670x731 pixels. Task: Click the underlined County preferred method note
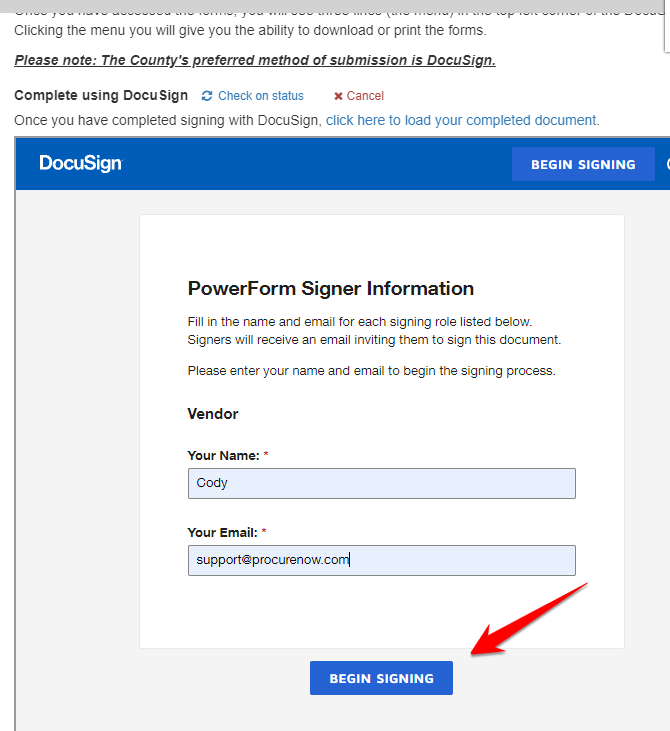pyautogui.click(x=255, y=60)
